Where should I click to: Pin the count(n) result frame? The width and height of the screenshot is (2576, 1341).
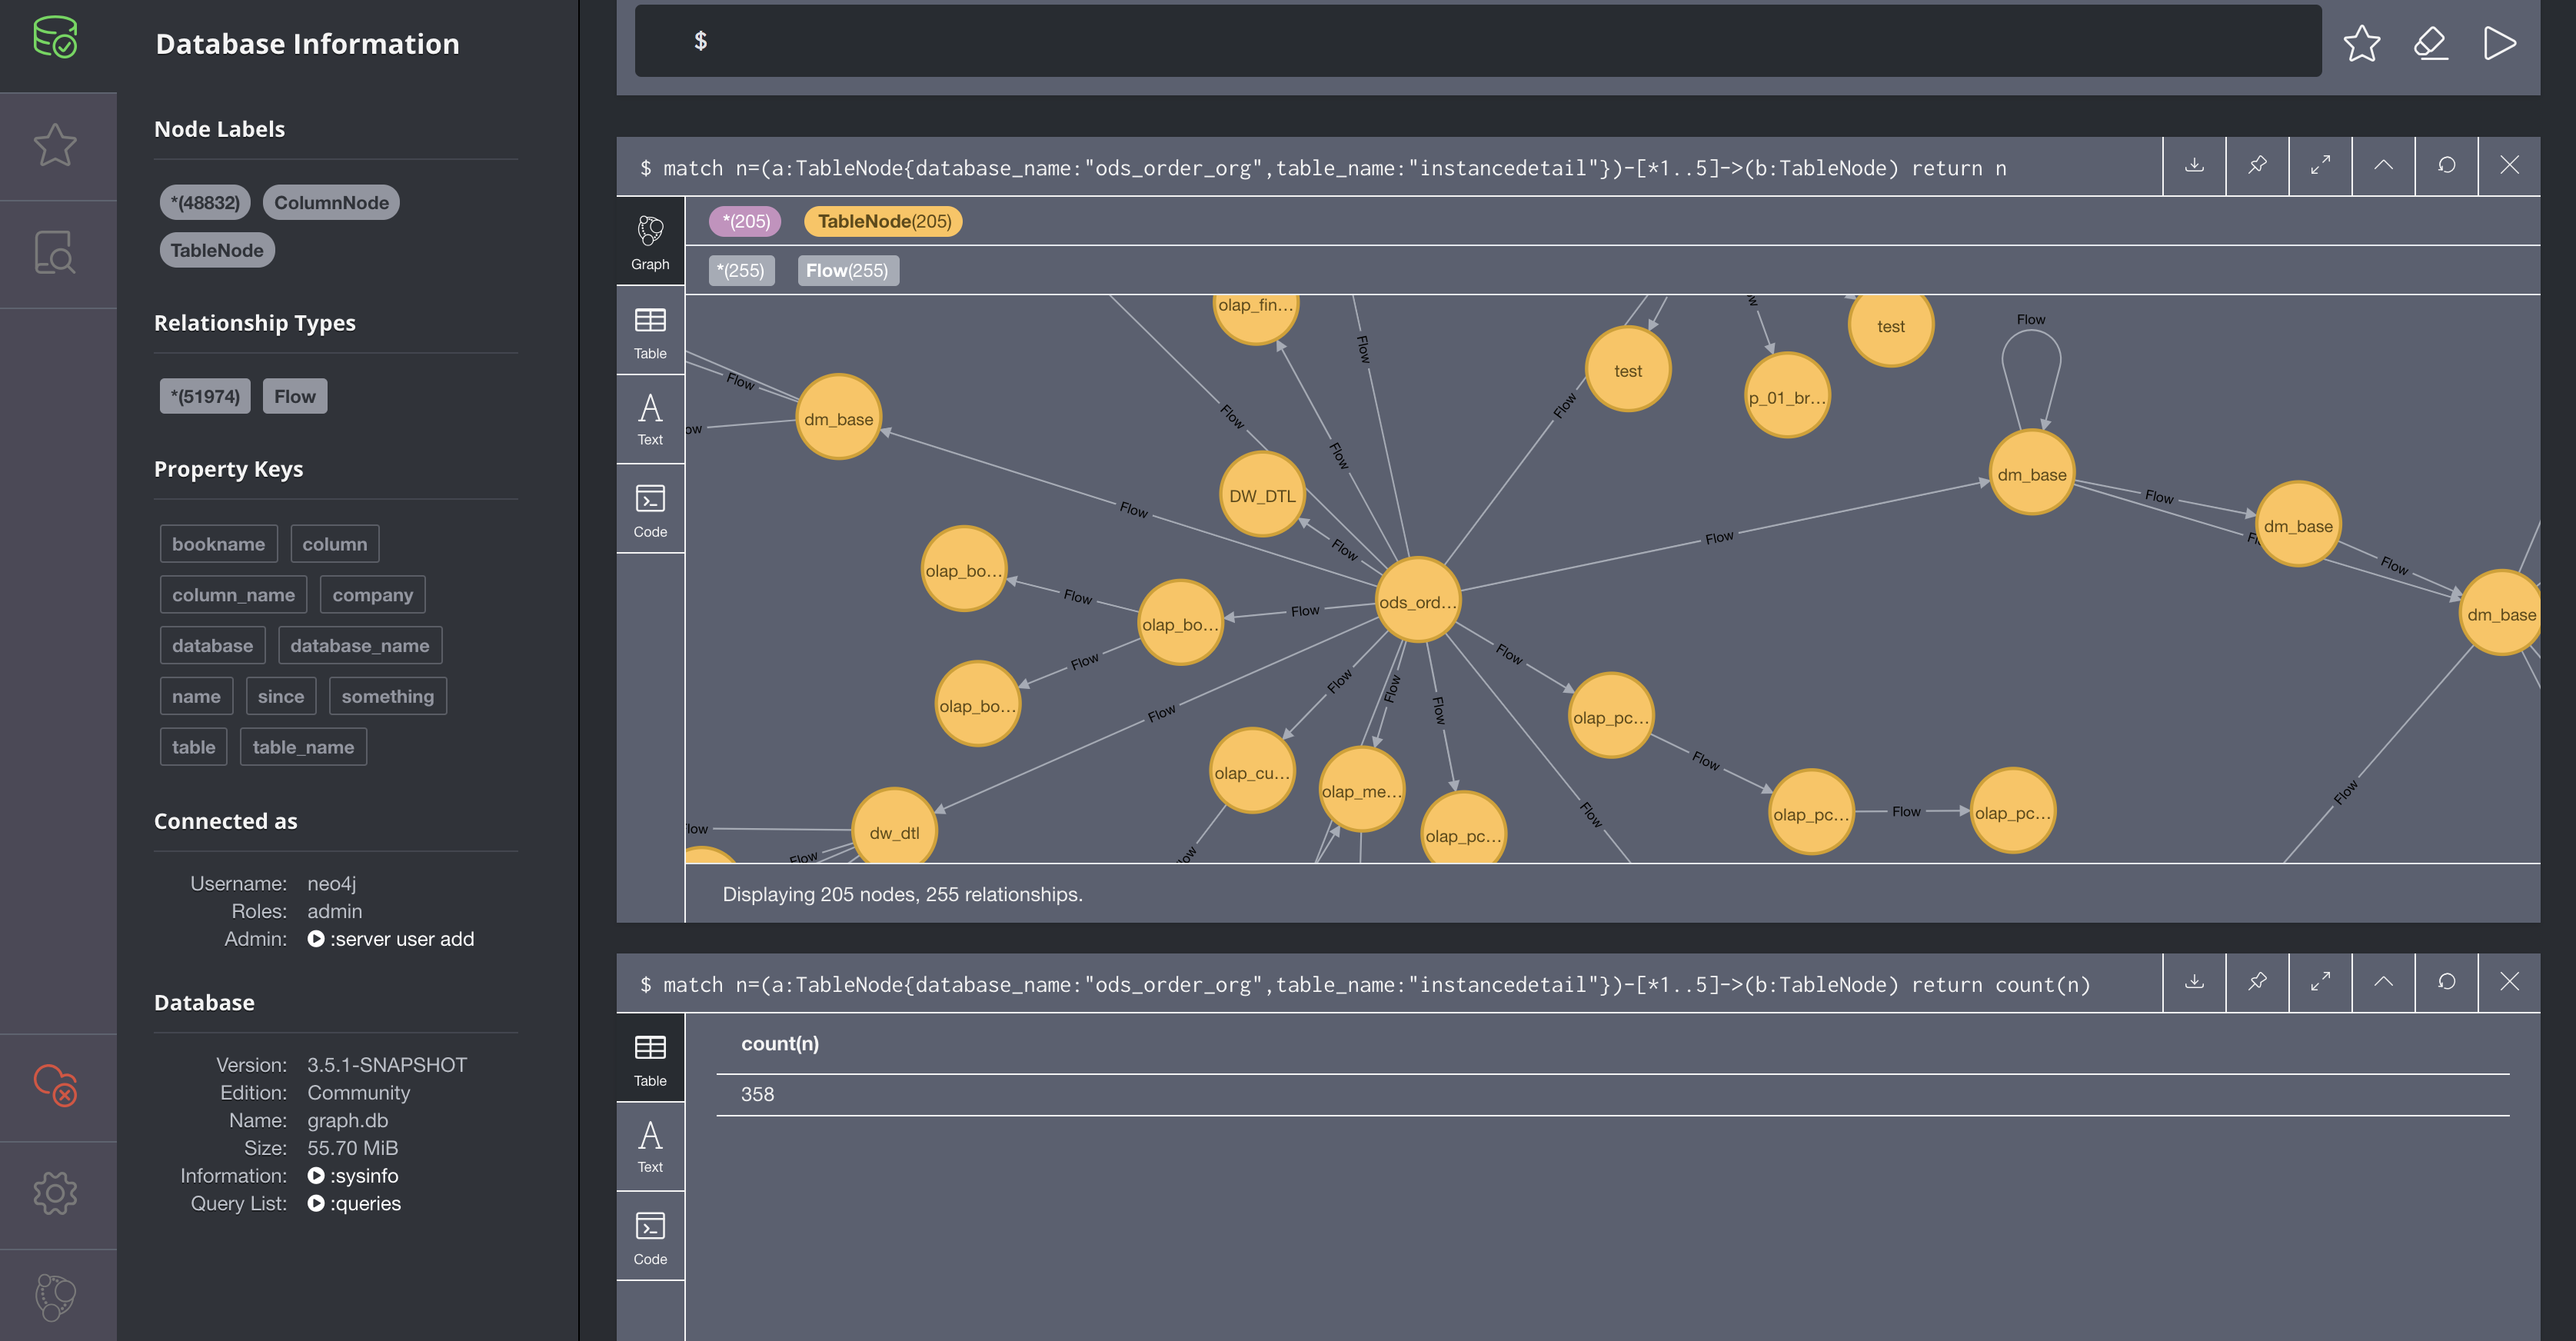tap(2257, 982)
